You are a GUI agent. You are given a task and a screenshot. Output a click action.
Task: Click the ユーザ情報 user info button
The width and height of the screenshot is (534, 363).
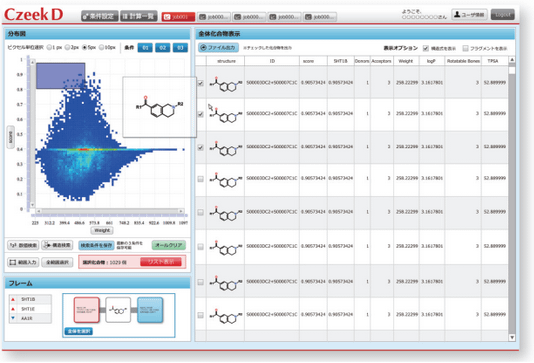coord(470,15)
